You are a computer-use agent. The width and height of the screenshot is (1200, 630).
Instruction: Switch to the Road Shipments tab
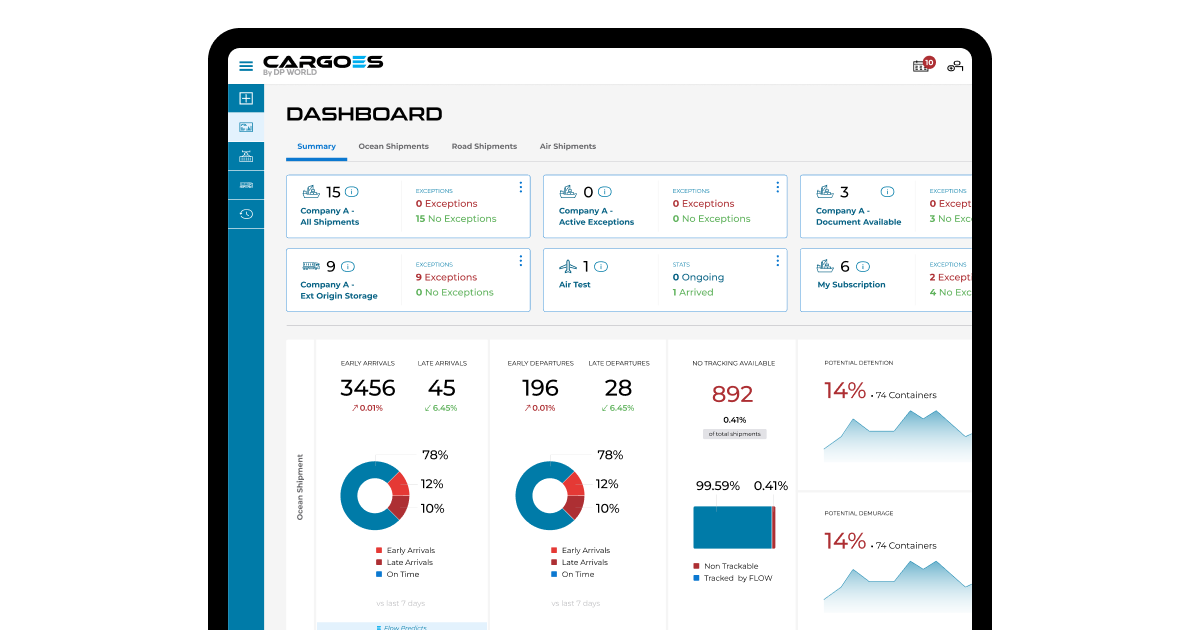point(484,147)
